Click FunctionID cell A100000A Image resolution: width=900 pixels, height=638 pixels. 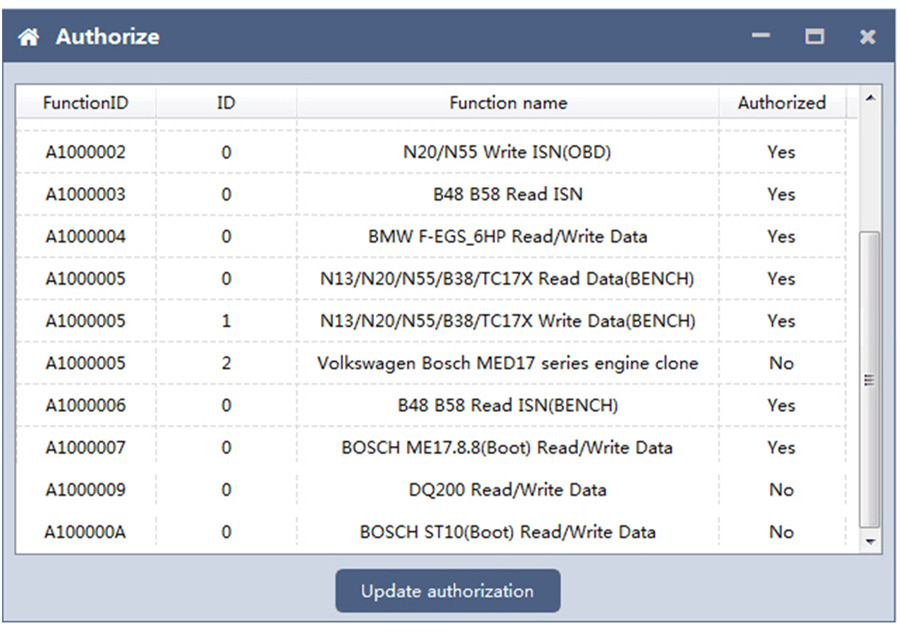[x=86, y=532]
